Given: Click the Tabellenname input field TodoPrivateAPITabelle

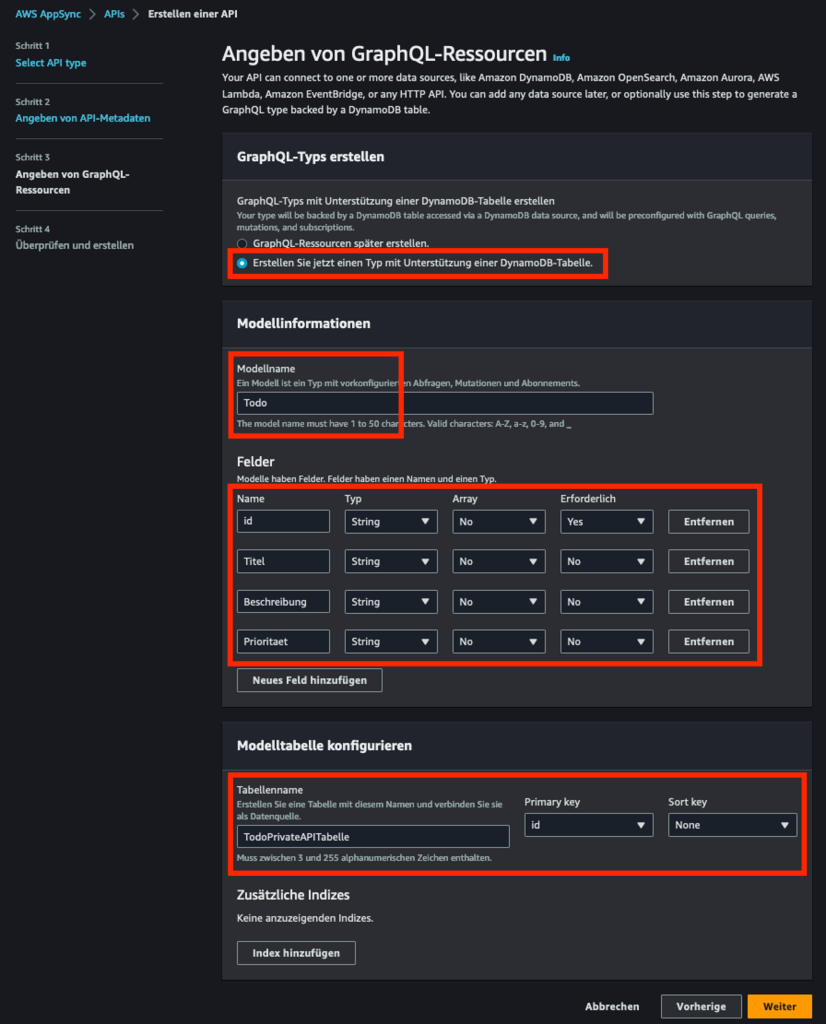Looking at the screenshot, I should (372, 836).
